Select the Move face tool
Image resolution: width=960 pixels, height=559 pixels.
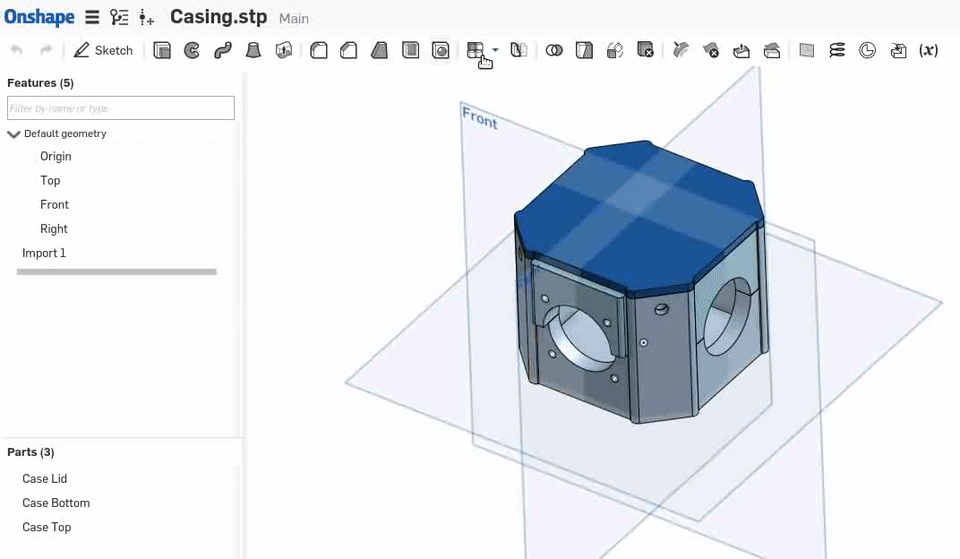click(741, 50)
